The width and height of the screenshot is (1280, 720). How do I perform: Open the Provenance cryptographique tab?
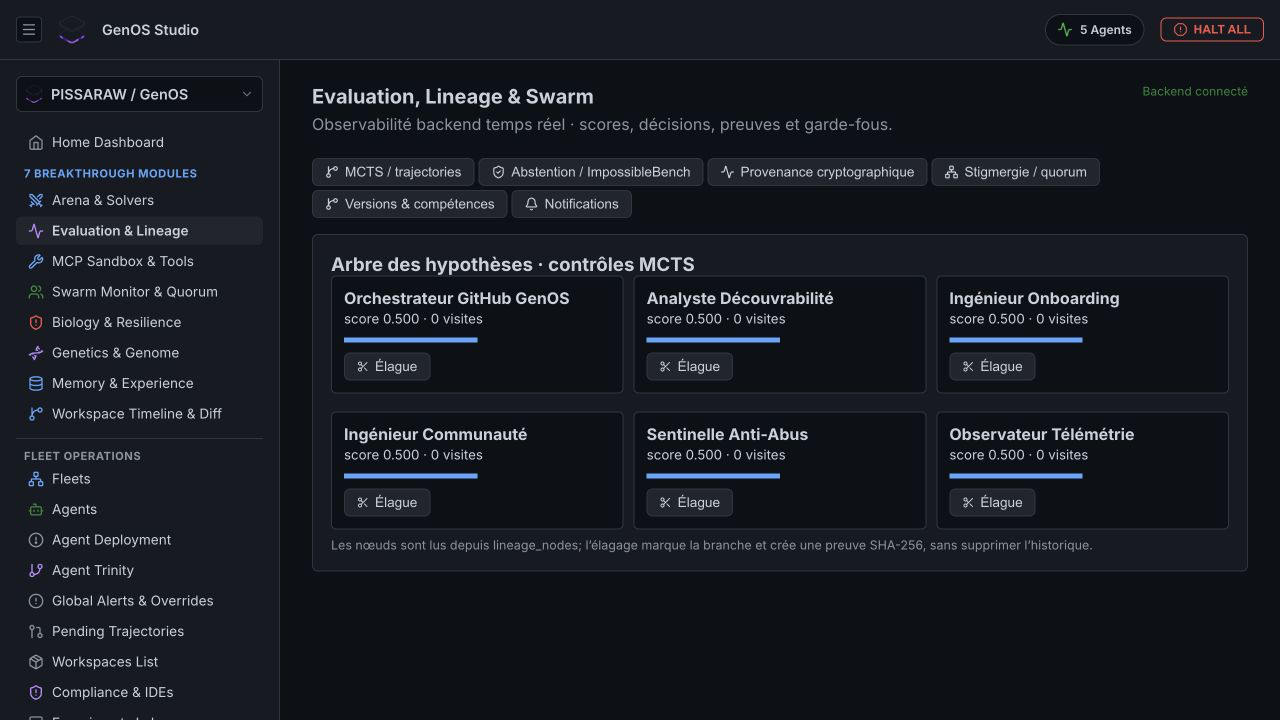(x=817, y=172)
